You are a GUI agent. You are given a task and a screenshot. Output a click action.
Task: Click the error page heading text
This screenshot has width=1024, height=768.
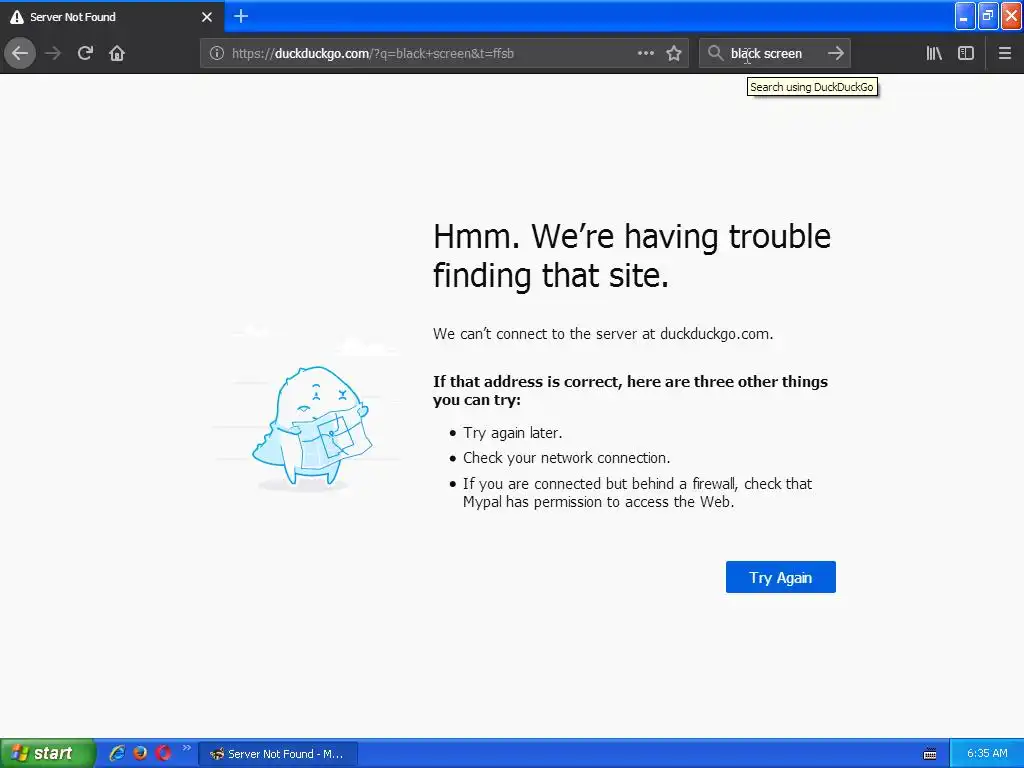(632, 255)
